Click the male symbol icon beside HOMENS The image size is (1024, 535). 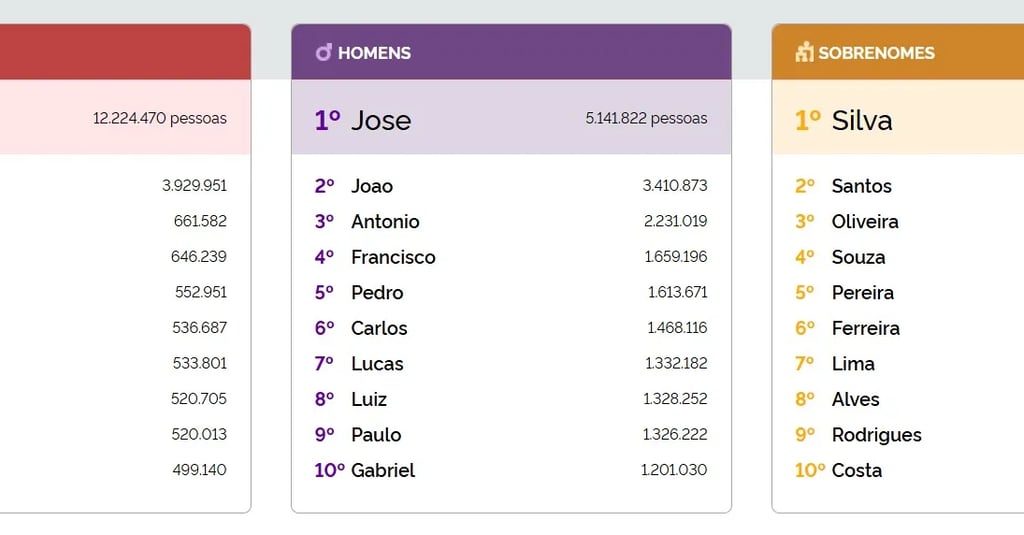[x=323, y=53]
